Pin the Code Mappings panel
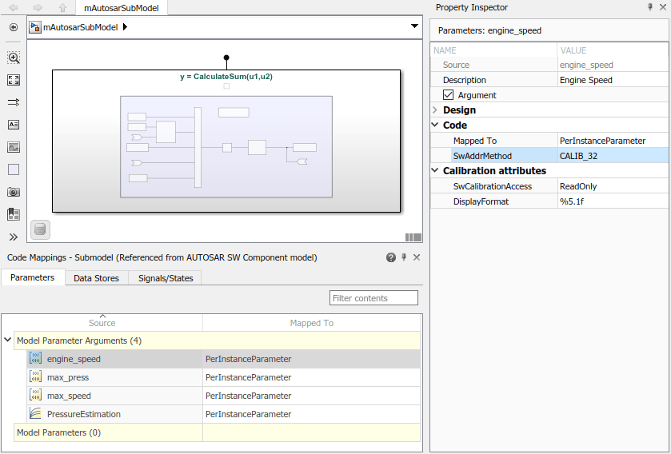Screen dimensions: 671x454 tap(404, 257)
